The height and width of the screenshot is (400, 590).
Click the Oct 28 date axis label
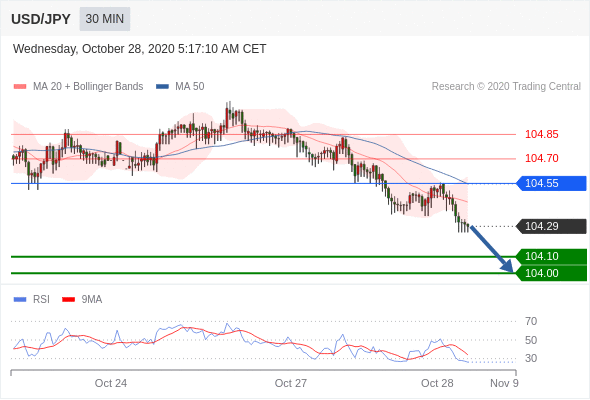coord(437,383)
